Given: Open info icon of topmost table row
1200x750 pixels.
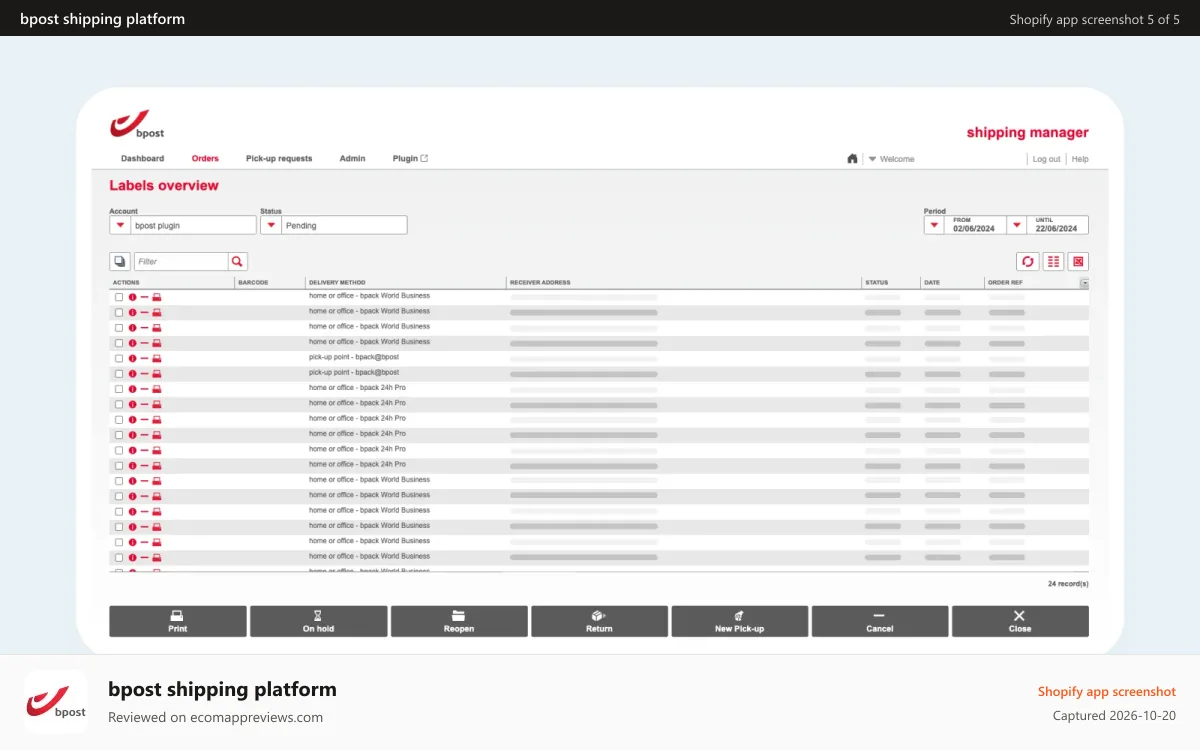Looking at the screenshot, I should (x=132, y=297).
